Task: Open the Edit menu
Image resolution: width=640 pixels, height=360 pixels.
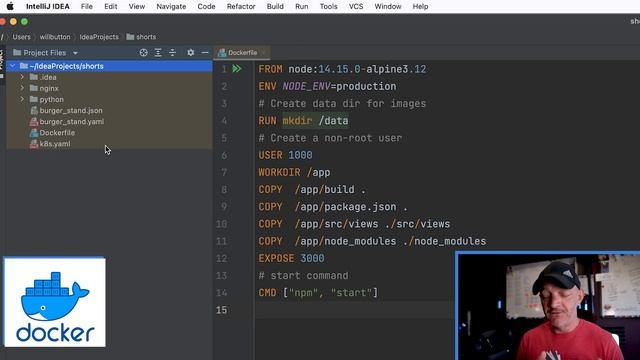Action: 111,7
